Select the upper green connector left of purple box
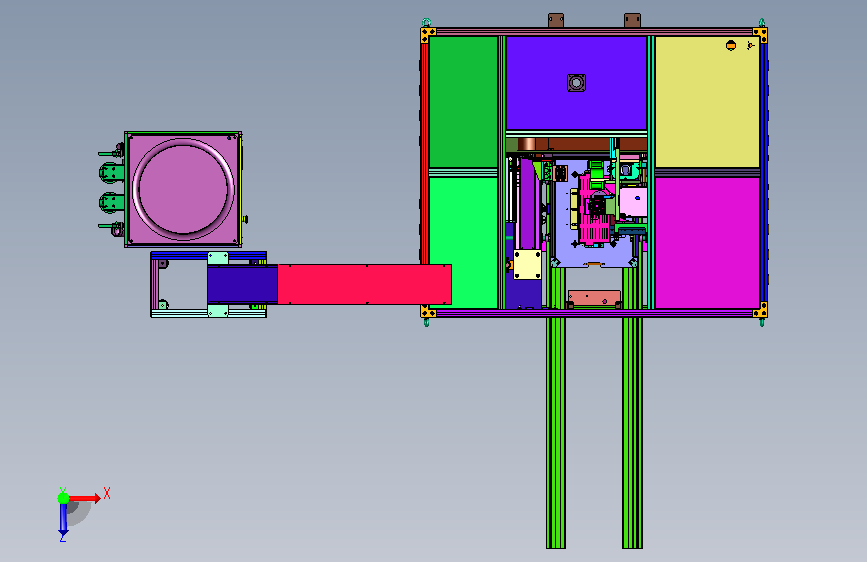Screen dimensions: 867x562 click(112, 173)
